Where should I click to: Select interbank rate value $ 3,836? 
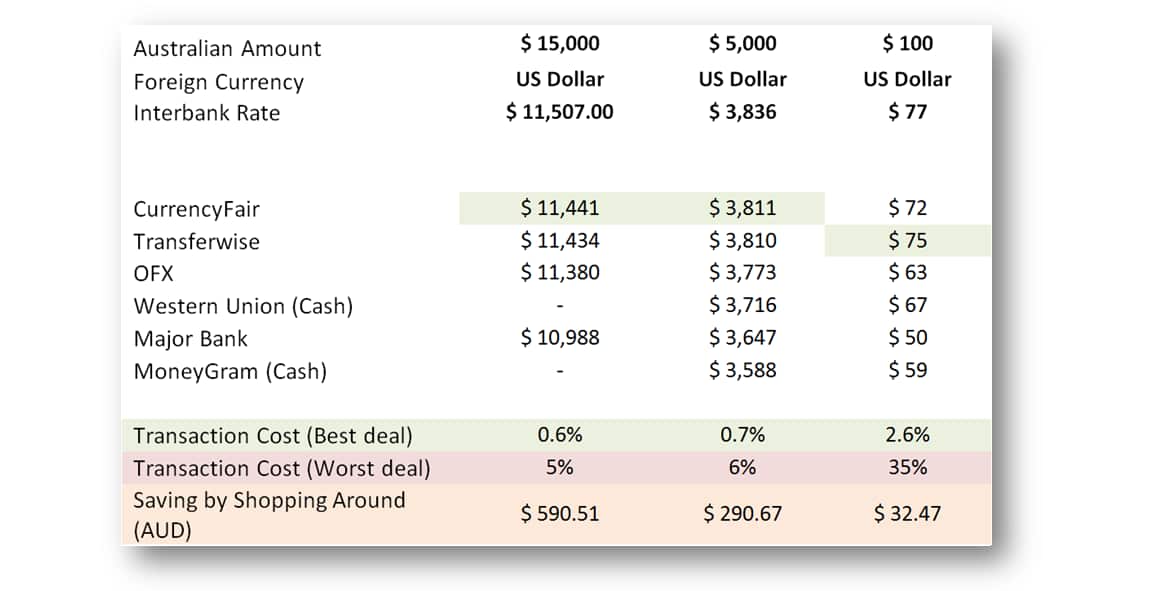pyautogui.click(x=742, y=112)
